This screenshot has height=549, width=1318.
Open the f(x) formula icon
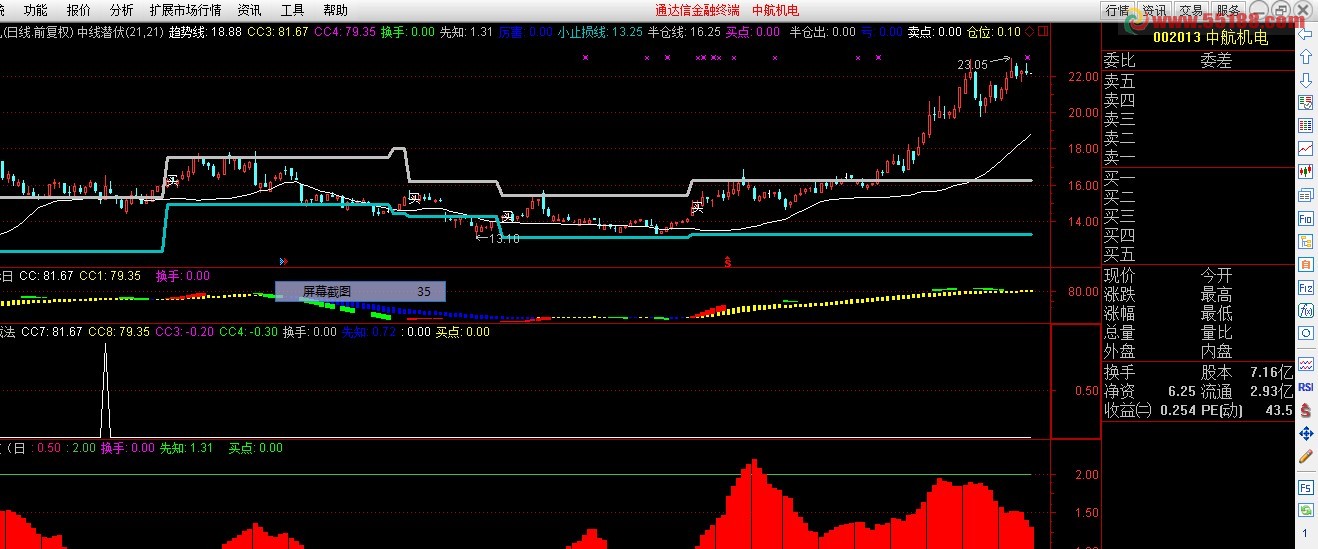tap(1305, 310)
